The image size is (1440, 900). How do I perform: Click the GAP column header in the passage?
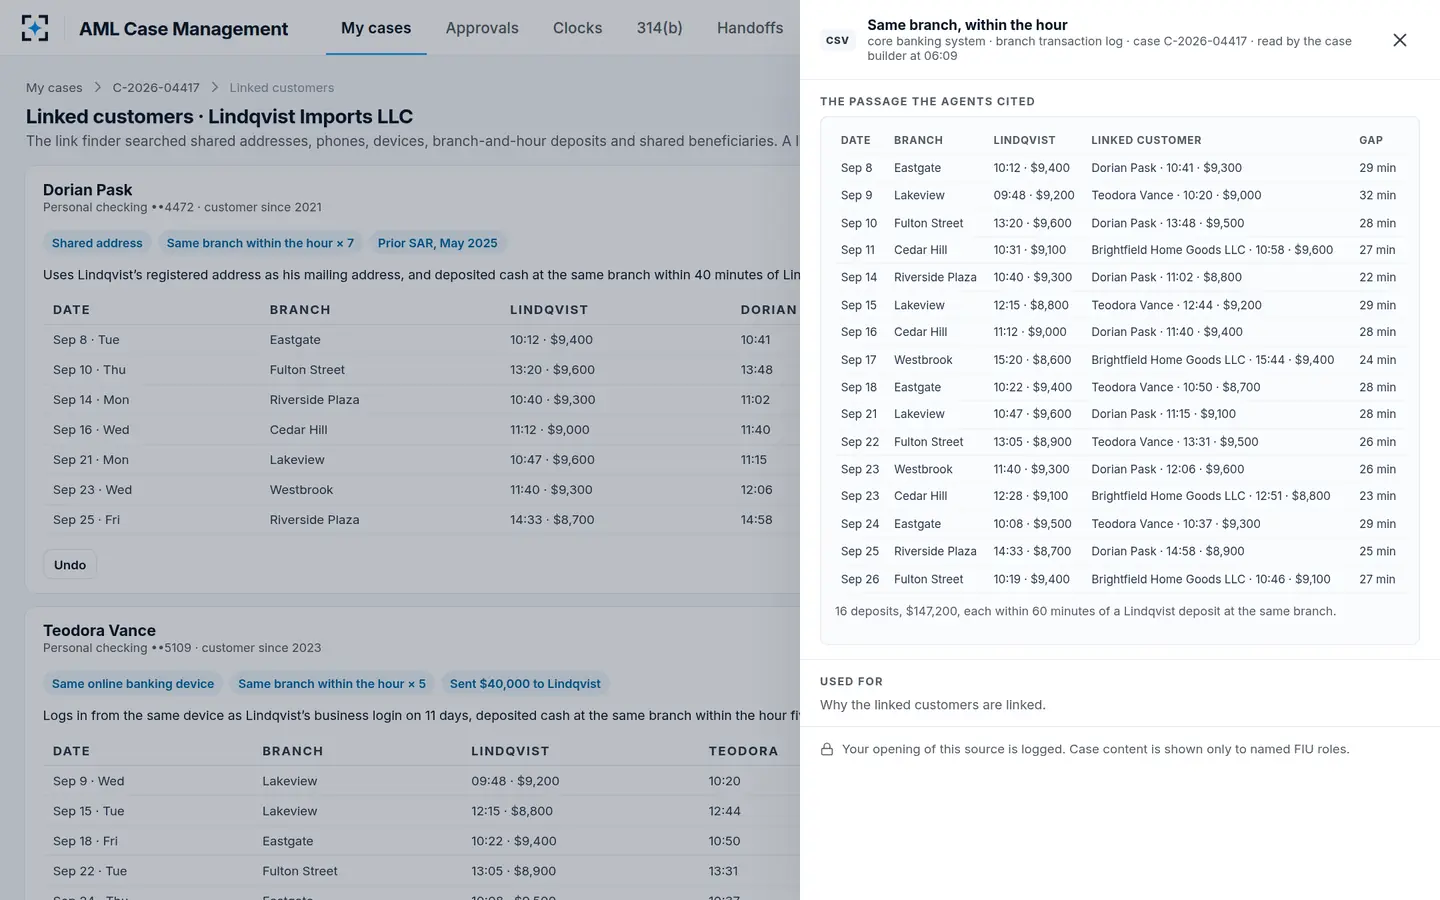pos(1371,140)
